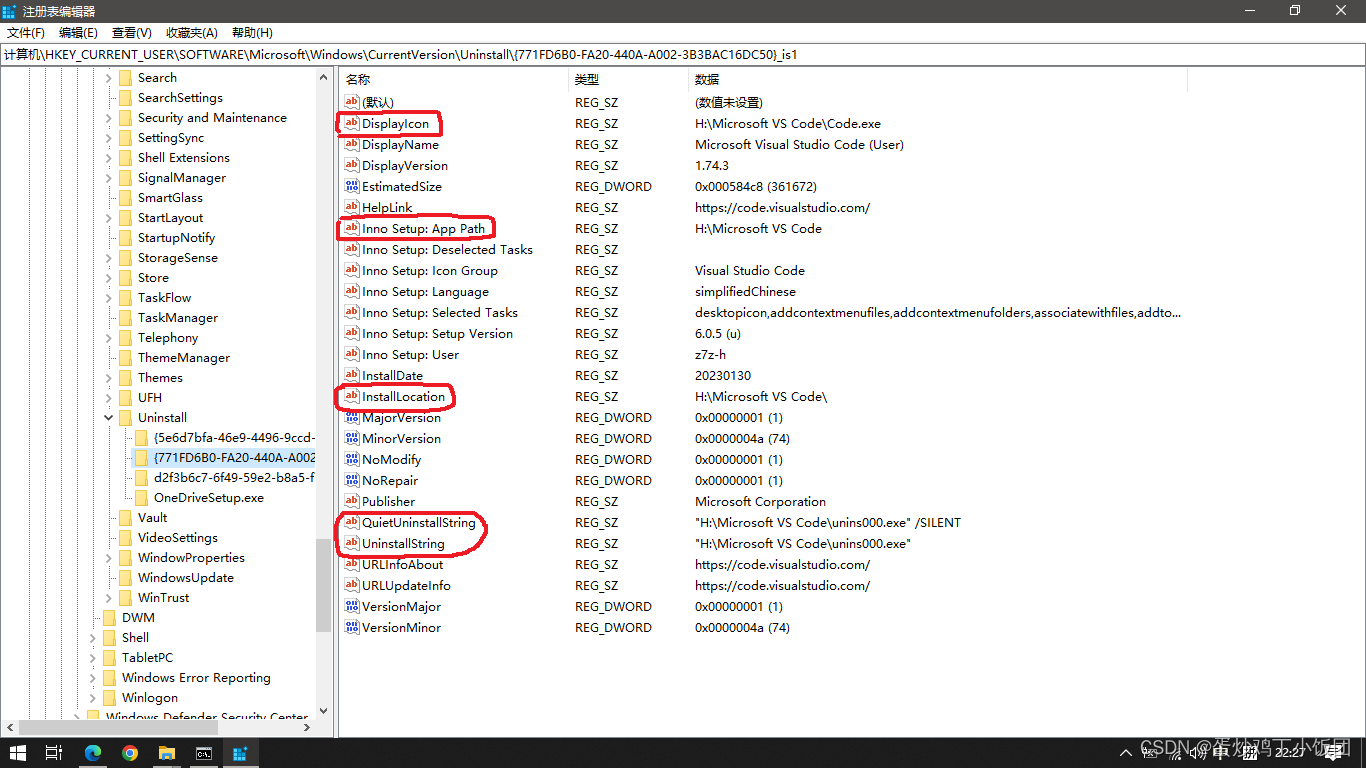Select the DisplayName value entry
Screen dimensions: 1366x768
[x=400, y=144]
